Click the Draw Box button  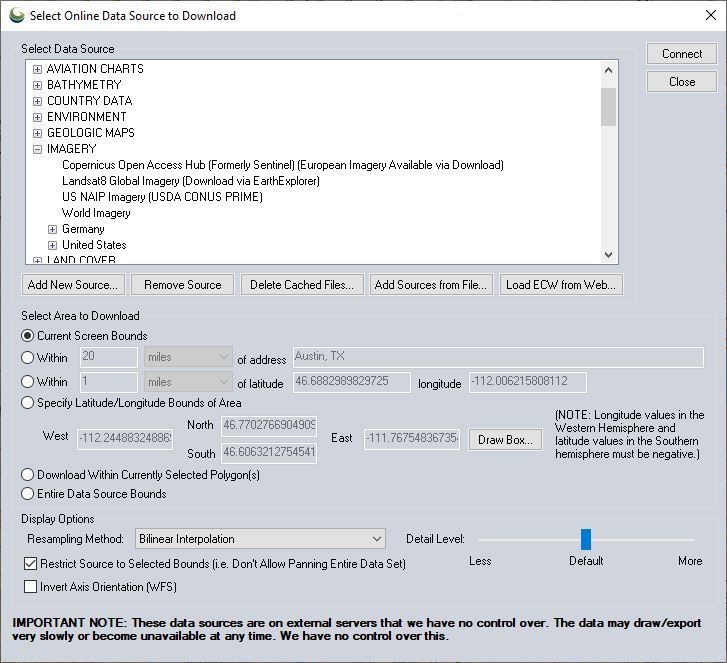point(505,440)
